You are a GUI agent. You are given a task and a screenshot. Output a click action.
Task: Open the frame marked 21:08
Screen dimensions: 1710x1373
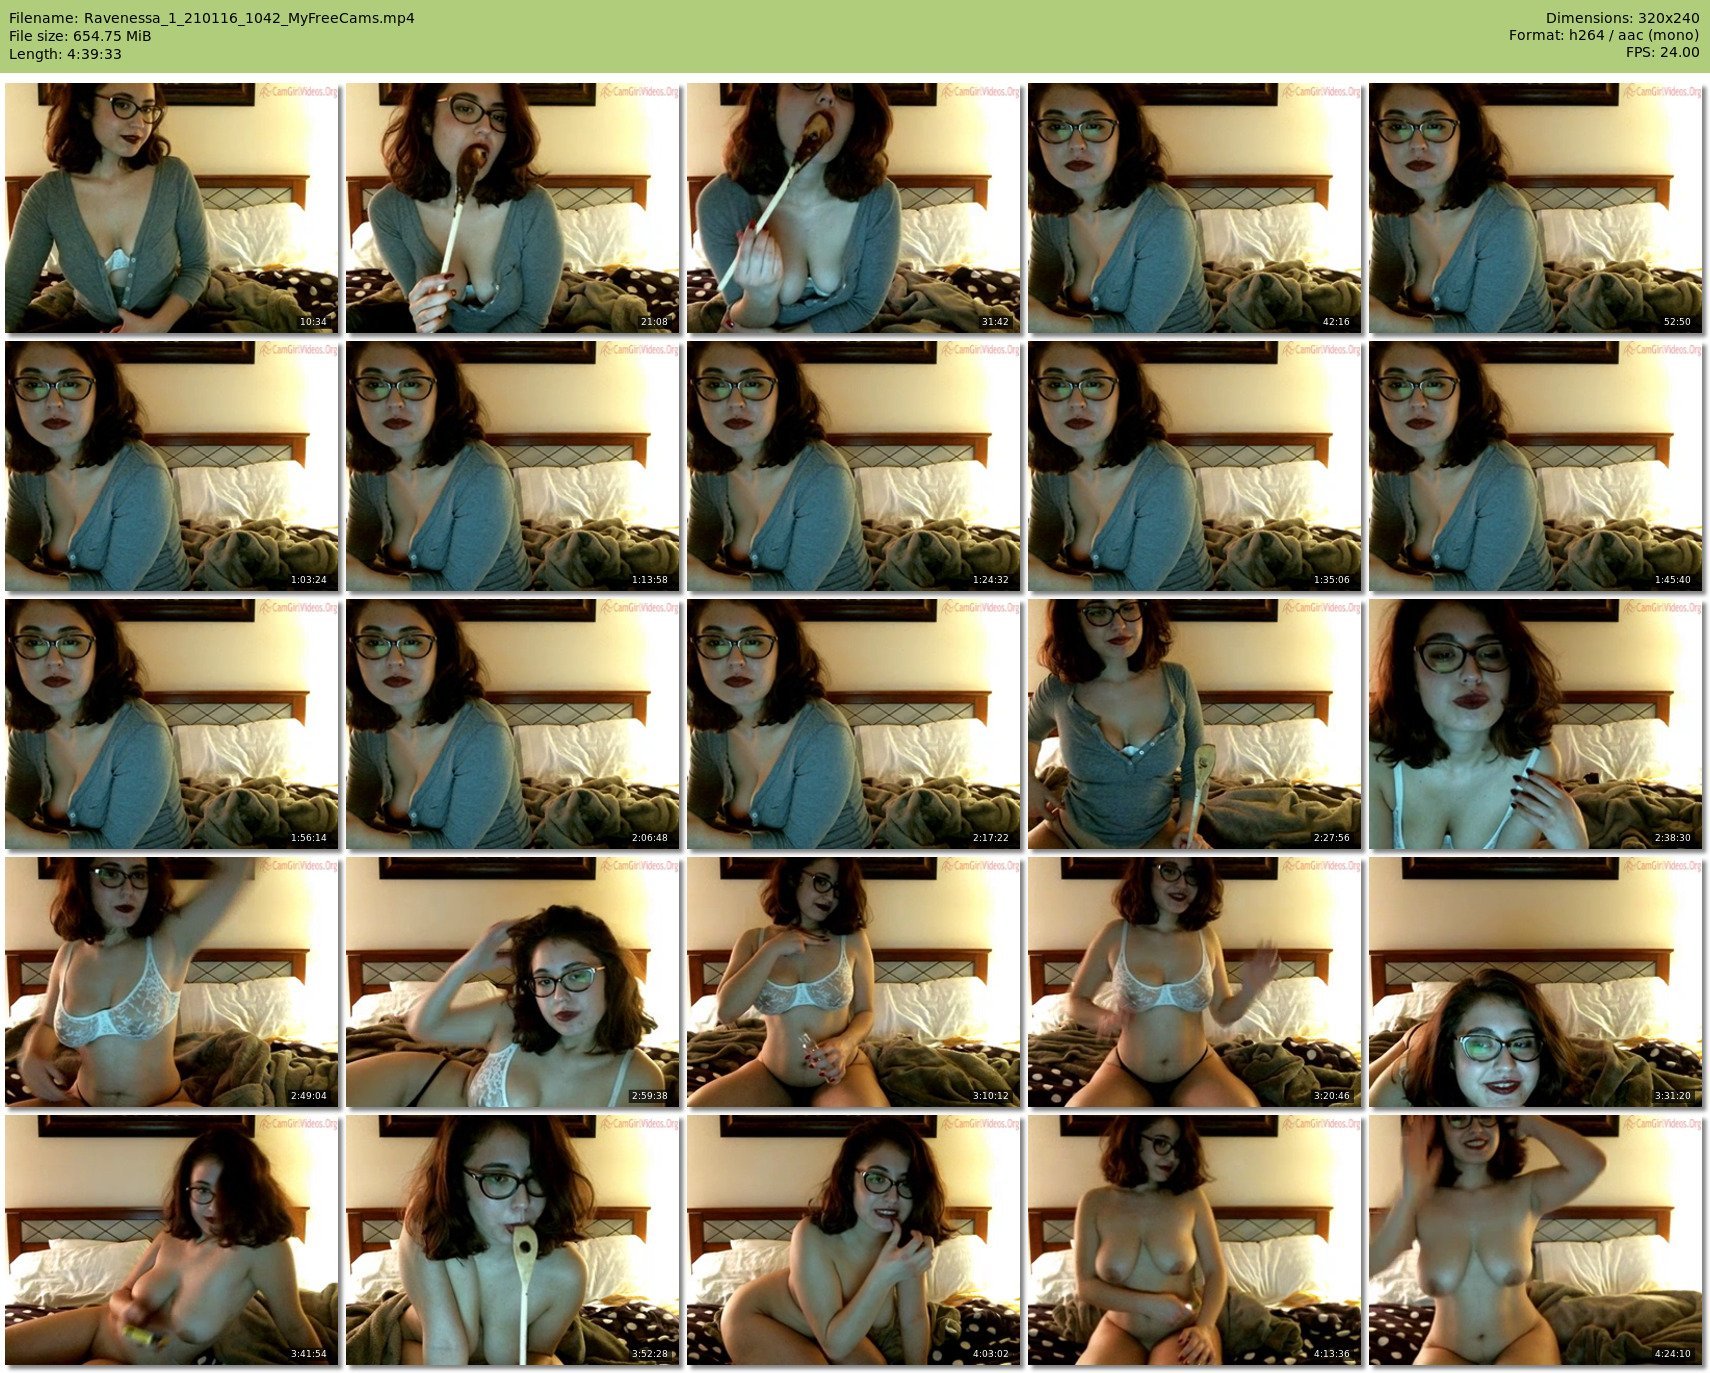click(x=512, y=207)
